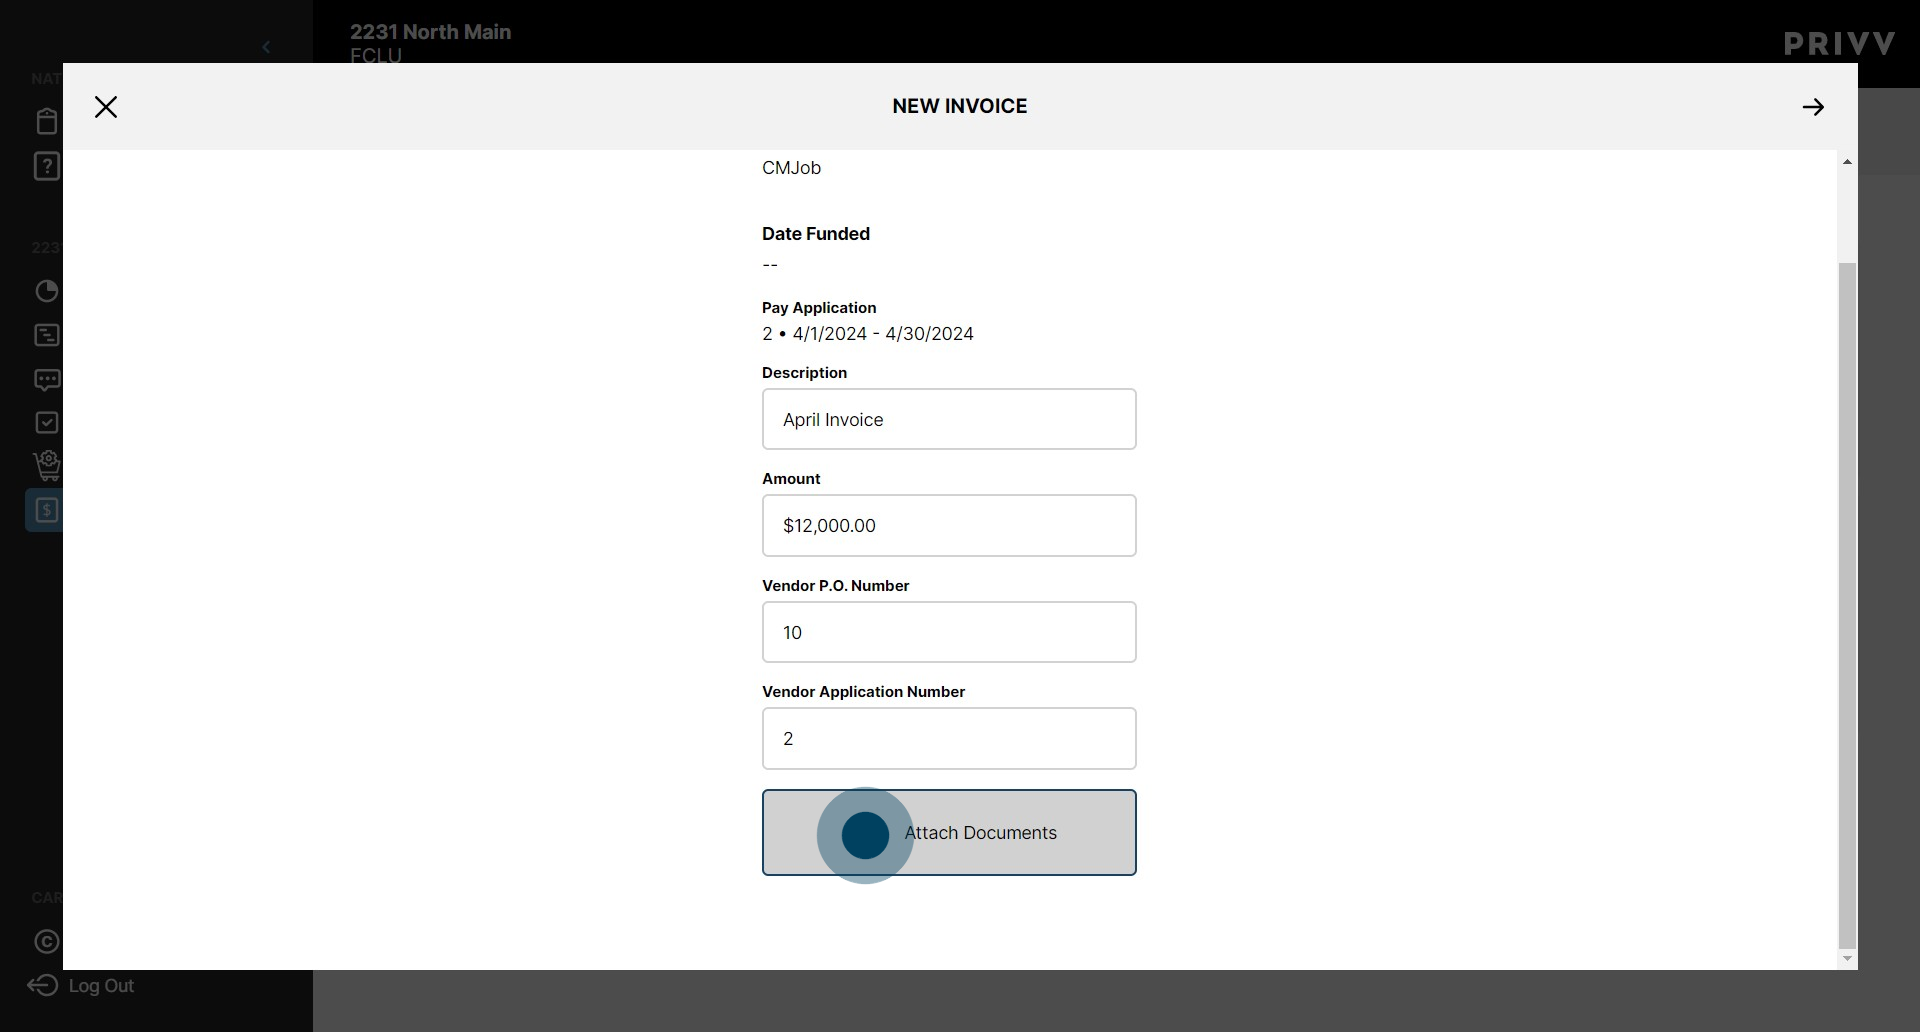Image resolution: width=1920 pixels, height=1032 pixels.
Task: Open the pie chart sidebar icon
Action: click(x=47, y=291)
